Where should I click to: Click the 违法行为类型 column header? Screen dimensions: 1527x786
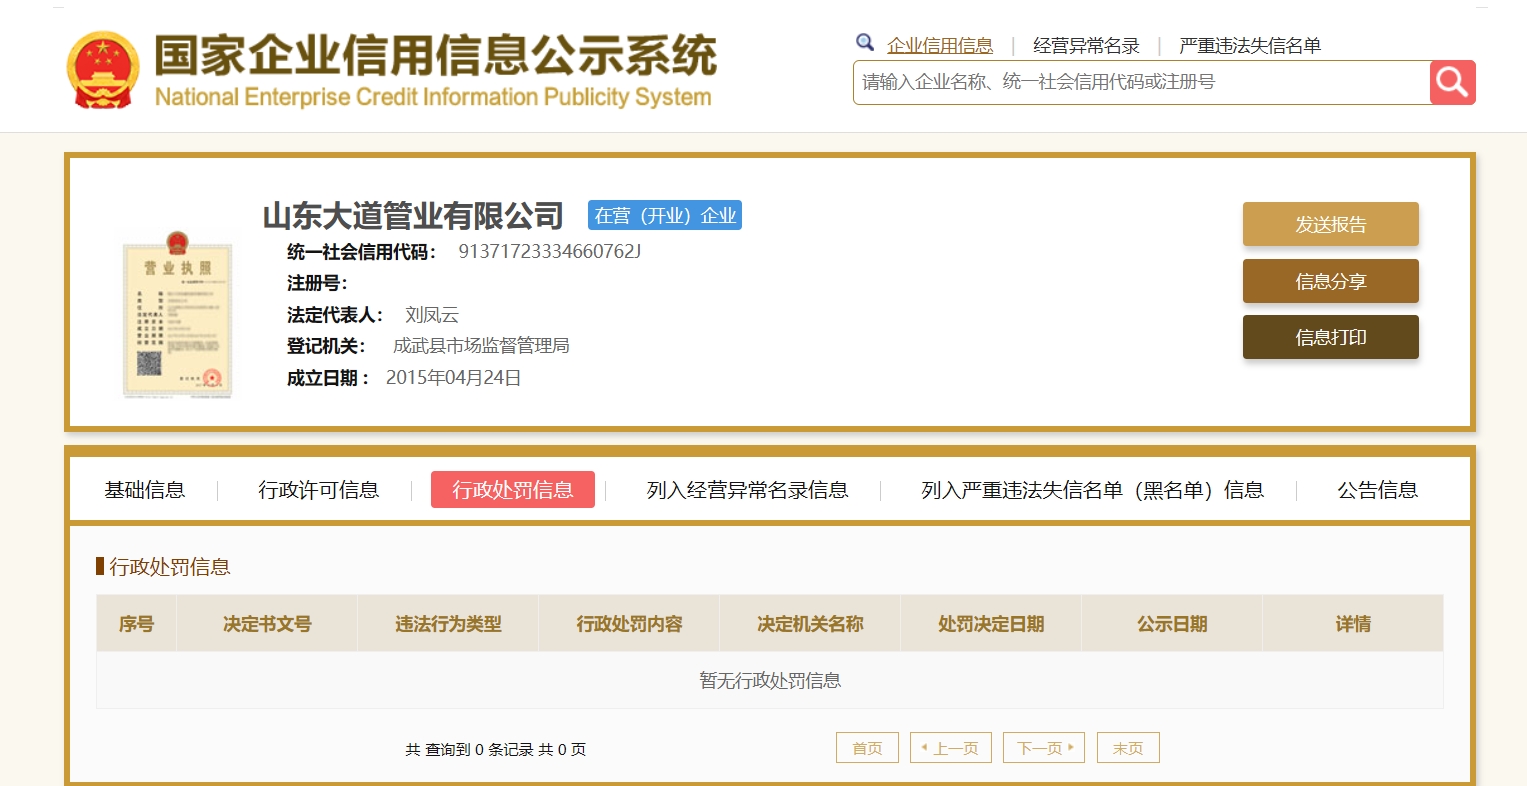pos(448,624)
